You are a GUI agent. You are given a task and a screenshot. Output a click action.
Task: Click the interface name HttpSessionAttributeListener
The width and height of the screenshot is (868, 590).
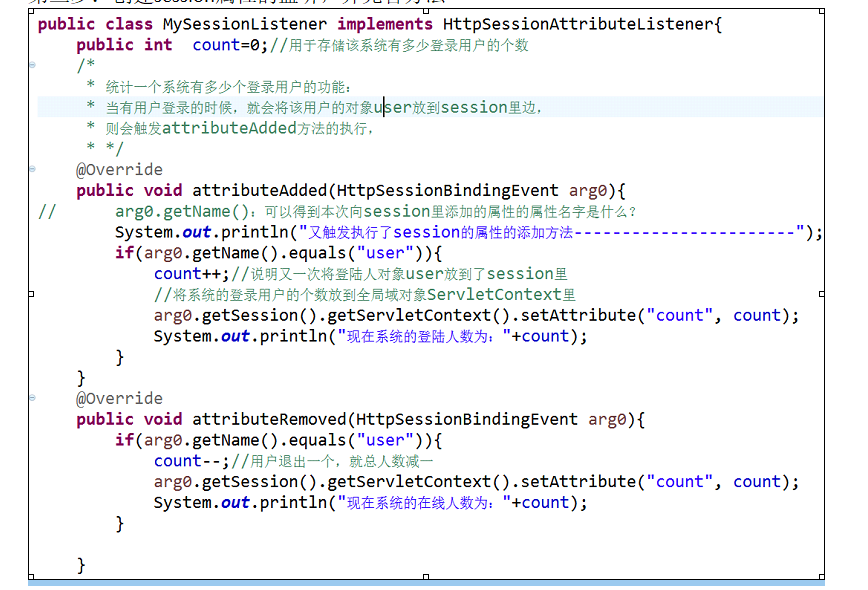tap(578, 24)
